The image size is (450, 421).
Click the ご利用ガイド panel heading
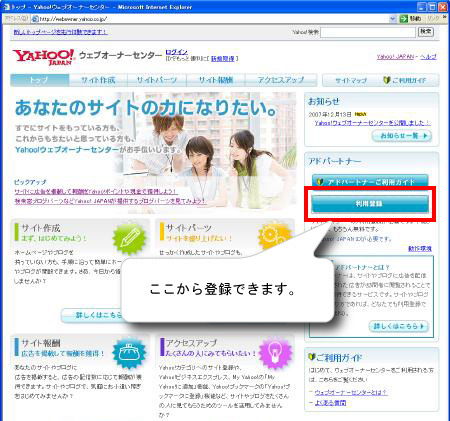click(x=335, y=358)
